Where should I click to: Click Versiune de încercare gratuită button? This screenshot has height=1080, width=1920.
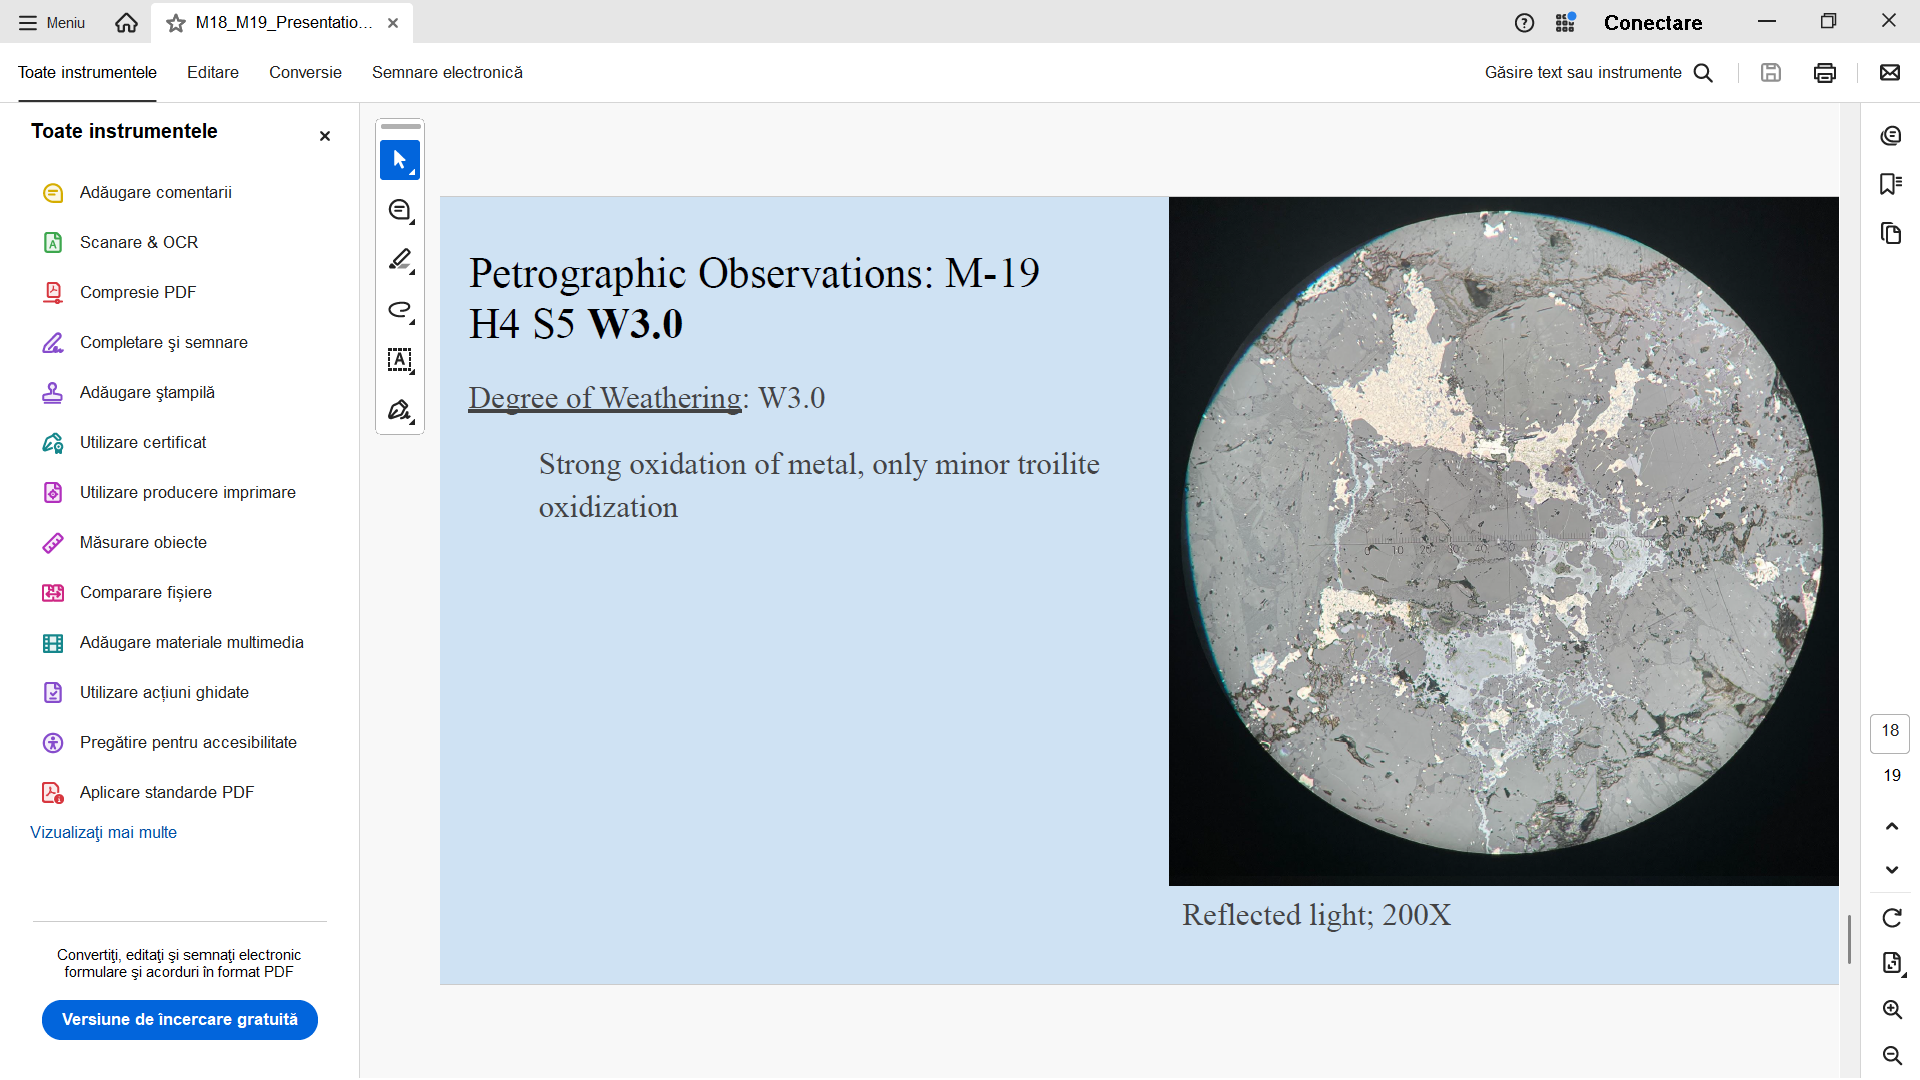coord(180,1019)
